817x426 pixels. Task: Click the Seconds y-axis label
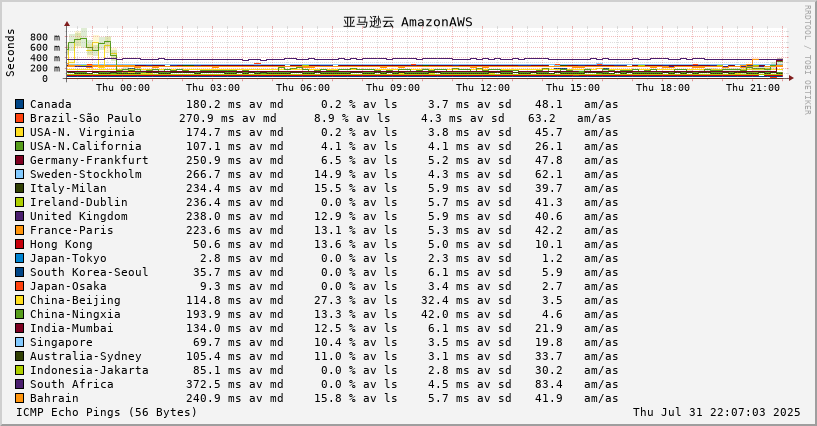coord(10,53)
